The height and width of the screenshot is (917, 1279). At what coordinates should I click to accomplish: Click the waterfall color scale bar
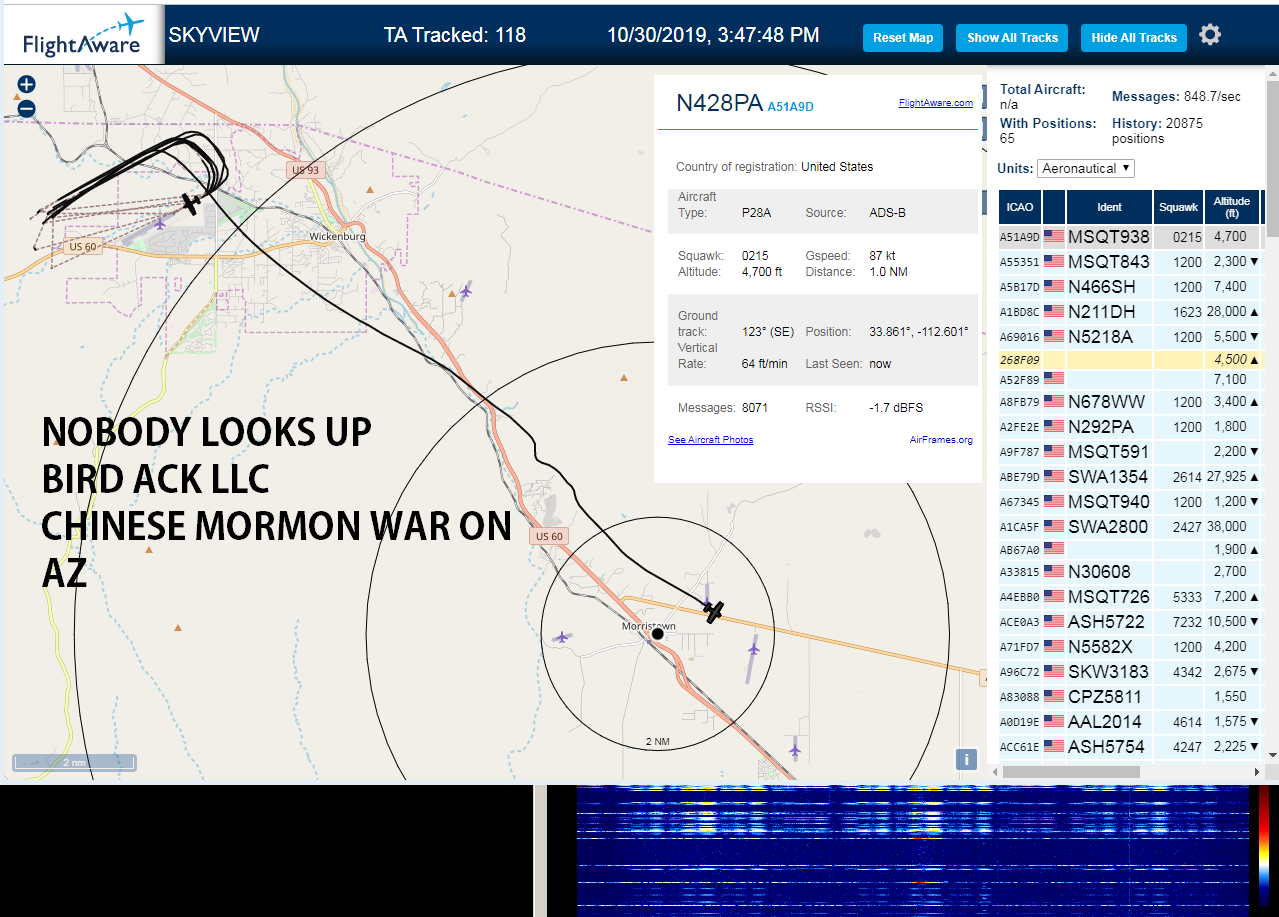1265,851
